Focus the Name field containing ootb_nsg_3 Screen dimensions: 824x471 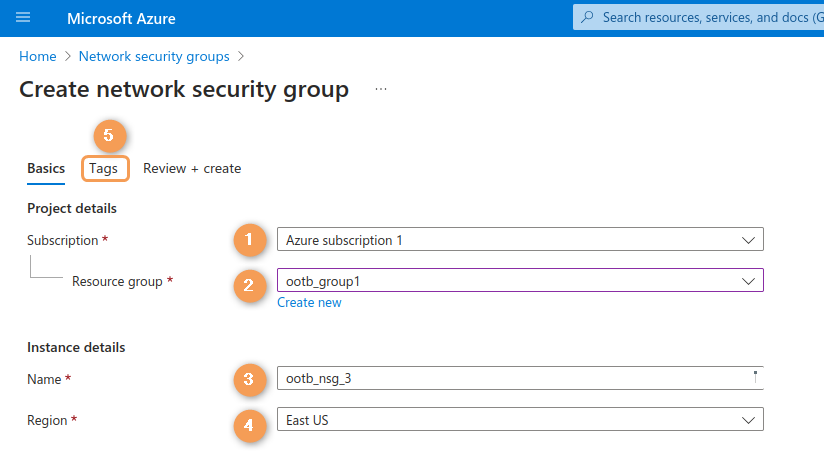pos(510,379)
